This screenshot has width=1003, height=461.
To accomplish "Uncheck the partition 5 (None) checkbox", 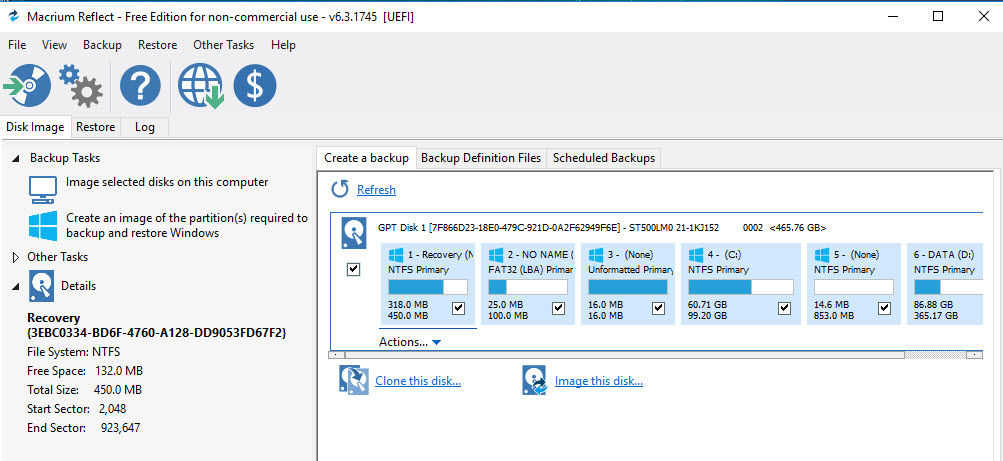I will click(x=885, y=309).
